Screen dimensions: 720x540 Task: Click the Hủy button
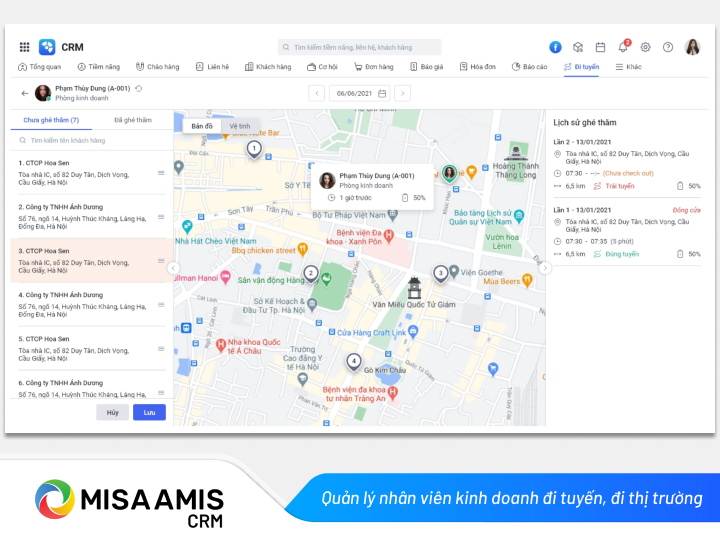coord(112,412)
